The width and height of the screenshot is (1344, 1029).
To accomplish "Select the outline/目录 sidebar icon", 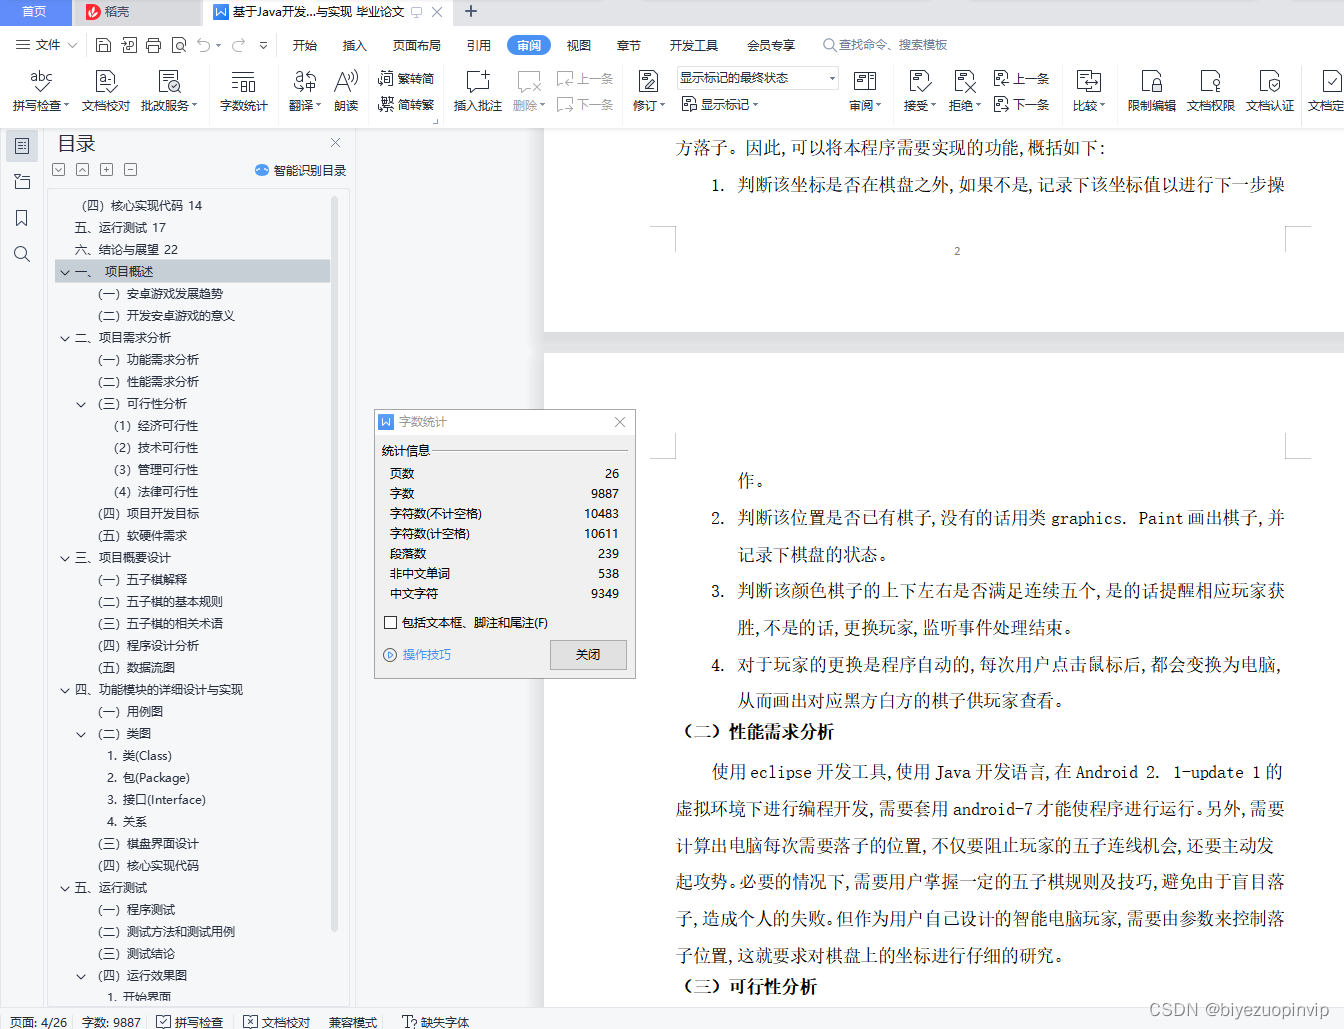I will pyautogui.click(x=22, y=146).
